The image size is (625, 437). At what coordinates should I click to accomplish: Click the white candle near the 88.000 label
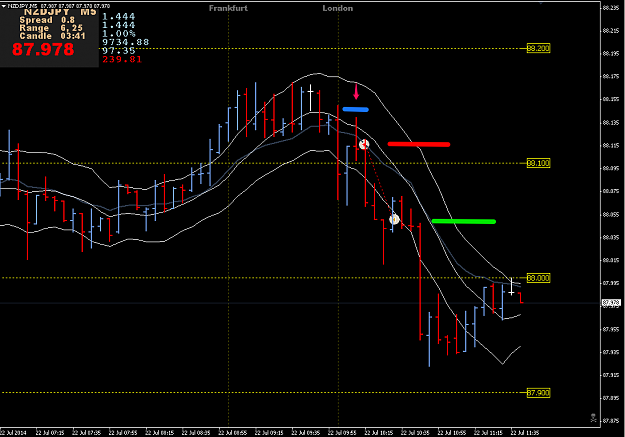click(x=511, y=287)
